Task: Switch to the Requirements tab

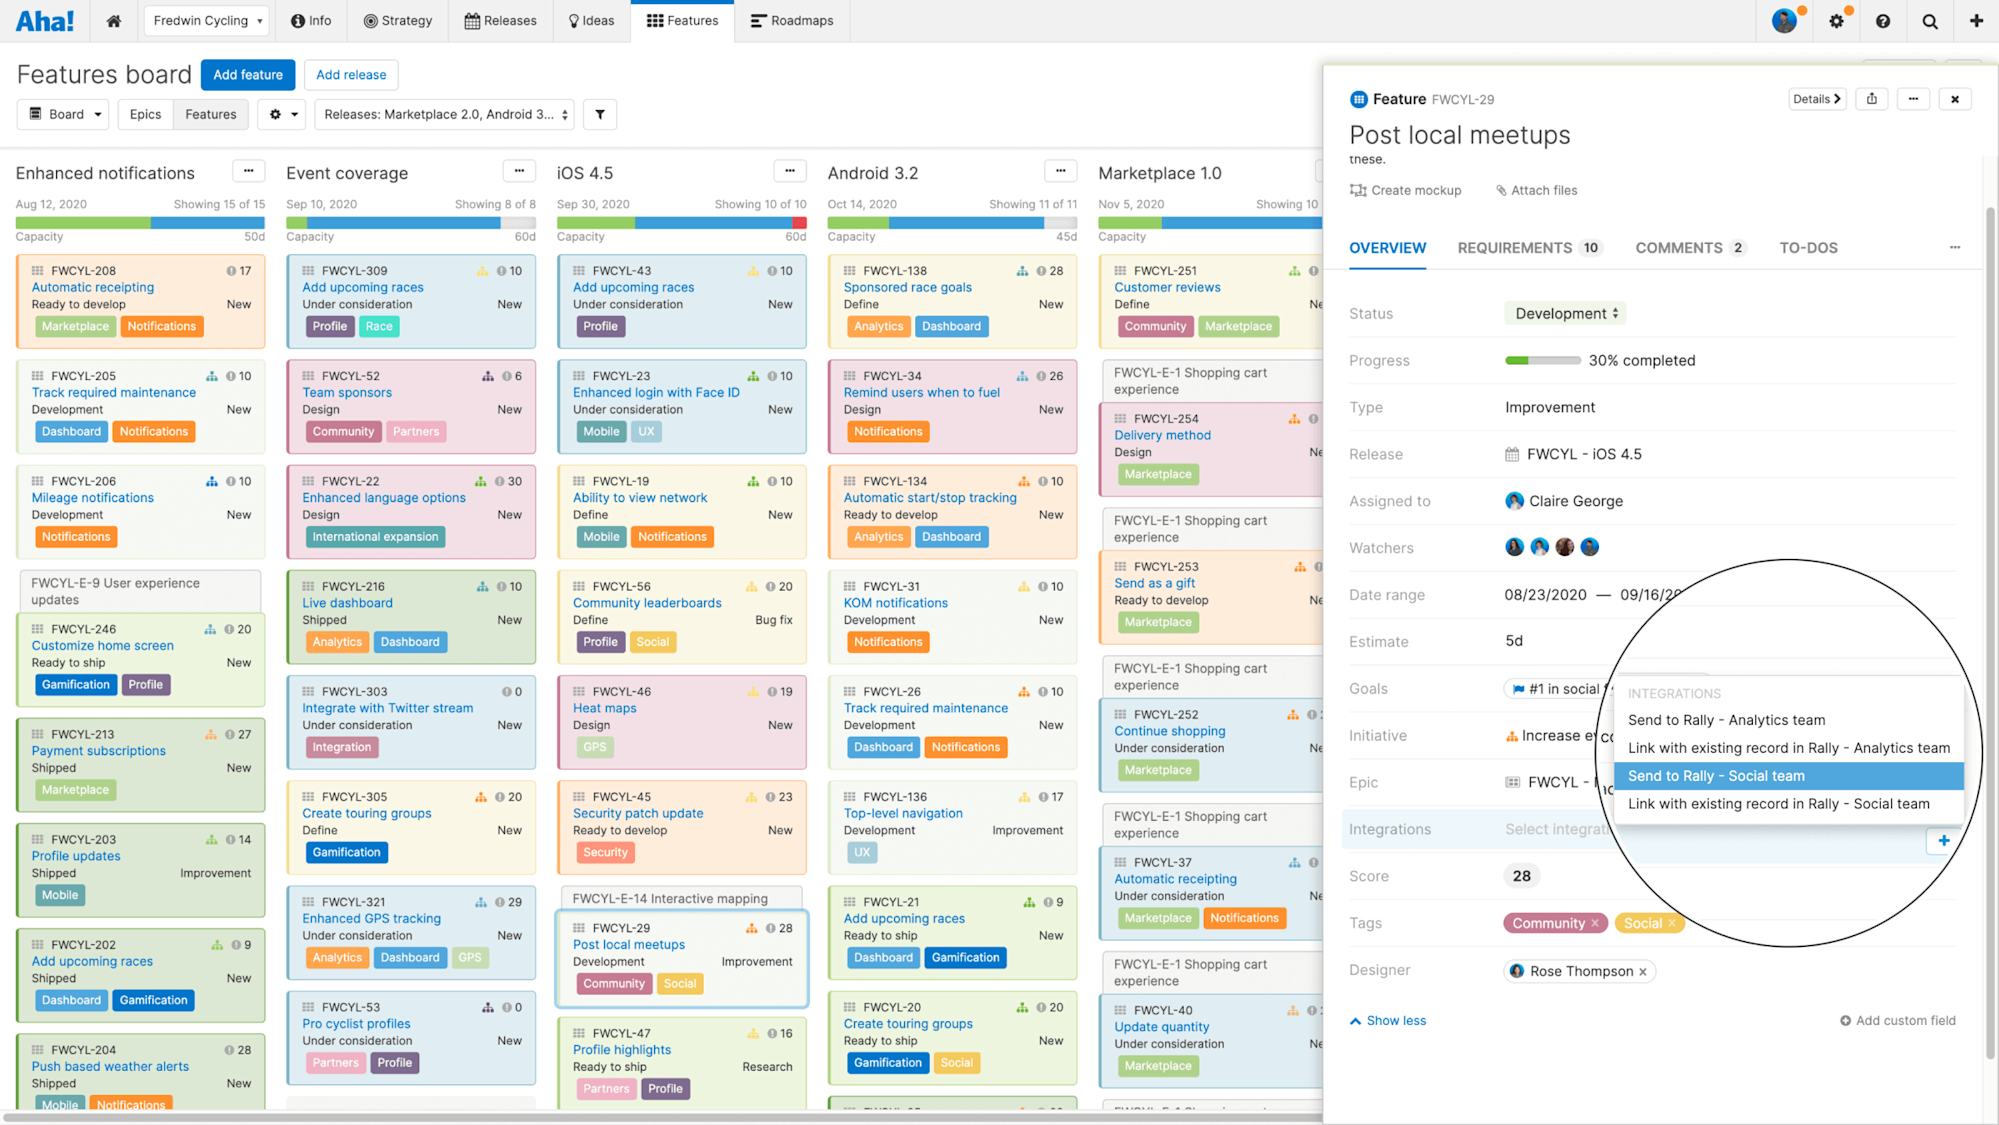Action: [x=1516, y=247]
